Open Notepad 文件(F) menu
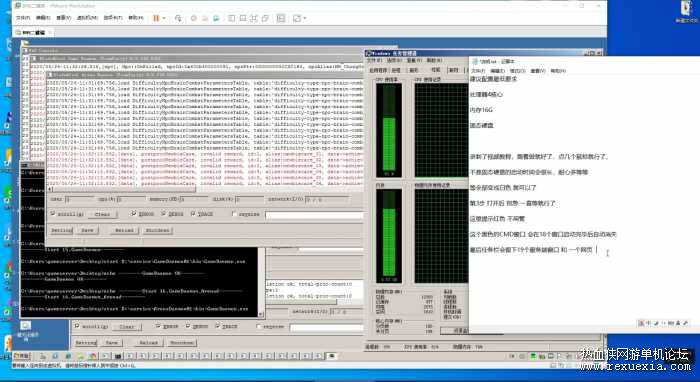This screenshot has width=700, height=382. [478, 71]
